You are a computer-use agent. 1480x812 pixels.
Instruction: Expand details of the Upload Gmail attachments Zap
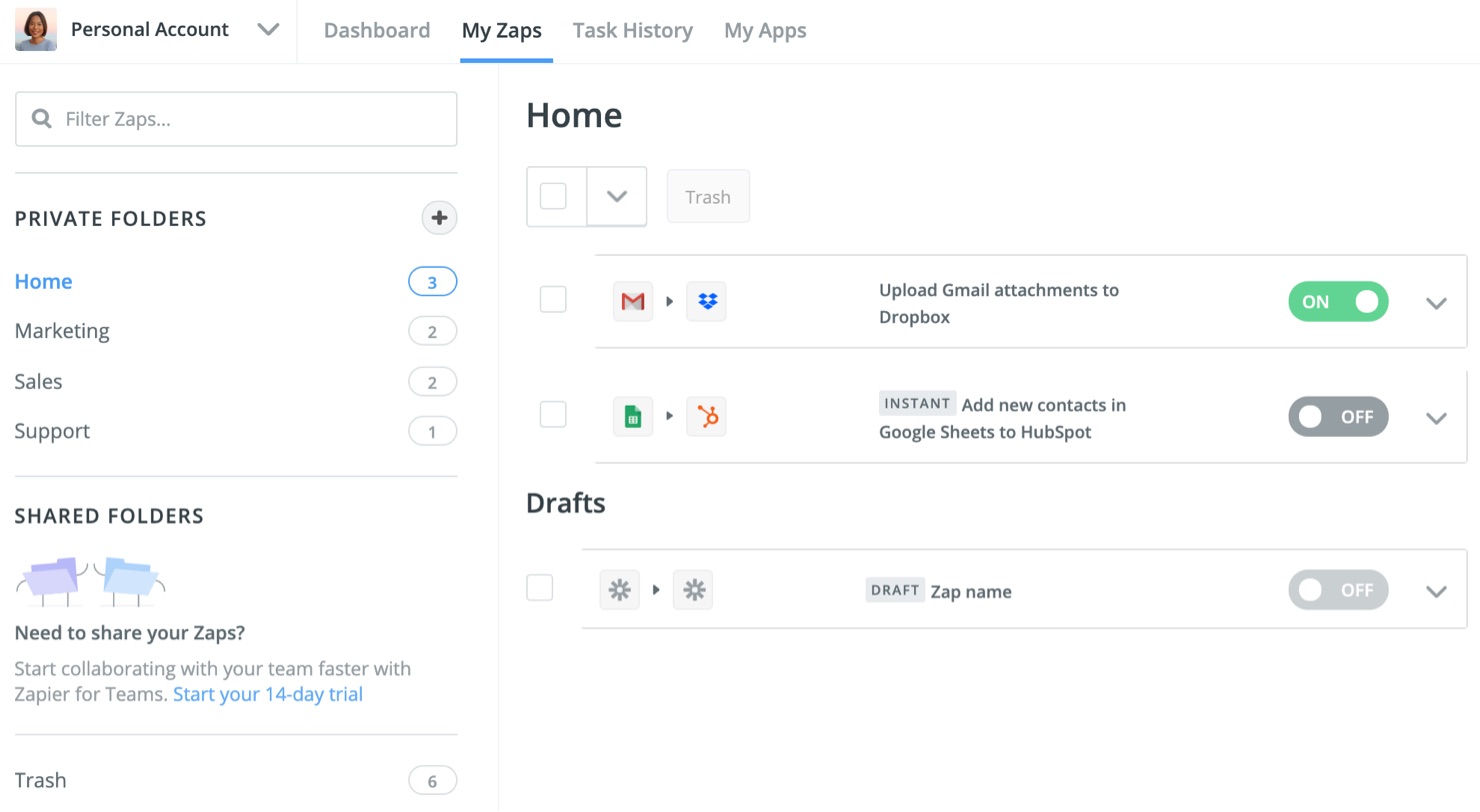(x=1436, y=301)
